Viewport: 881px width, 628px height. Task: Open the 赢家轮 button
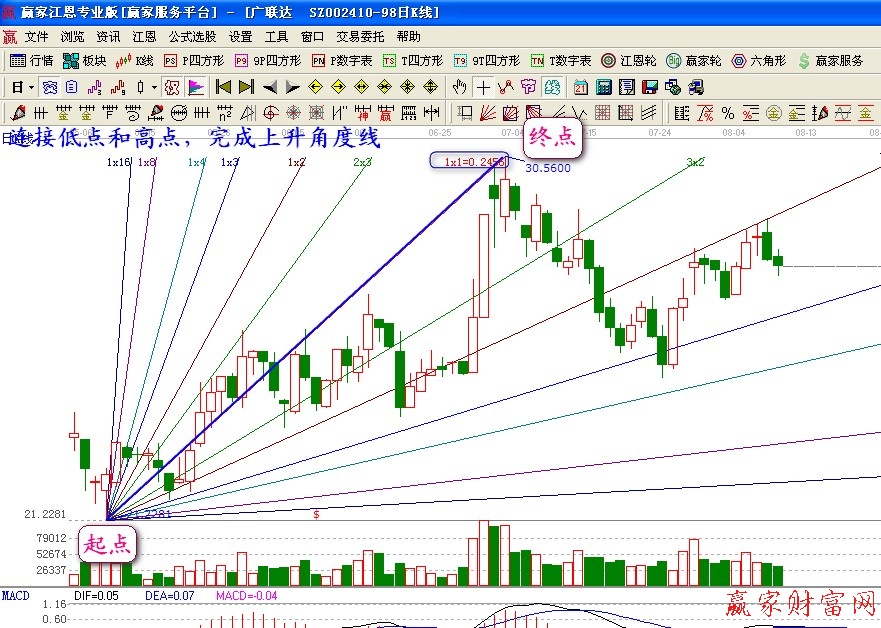point(693,61)
